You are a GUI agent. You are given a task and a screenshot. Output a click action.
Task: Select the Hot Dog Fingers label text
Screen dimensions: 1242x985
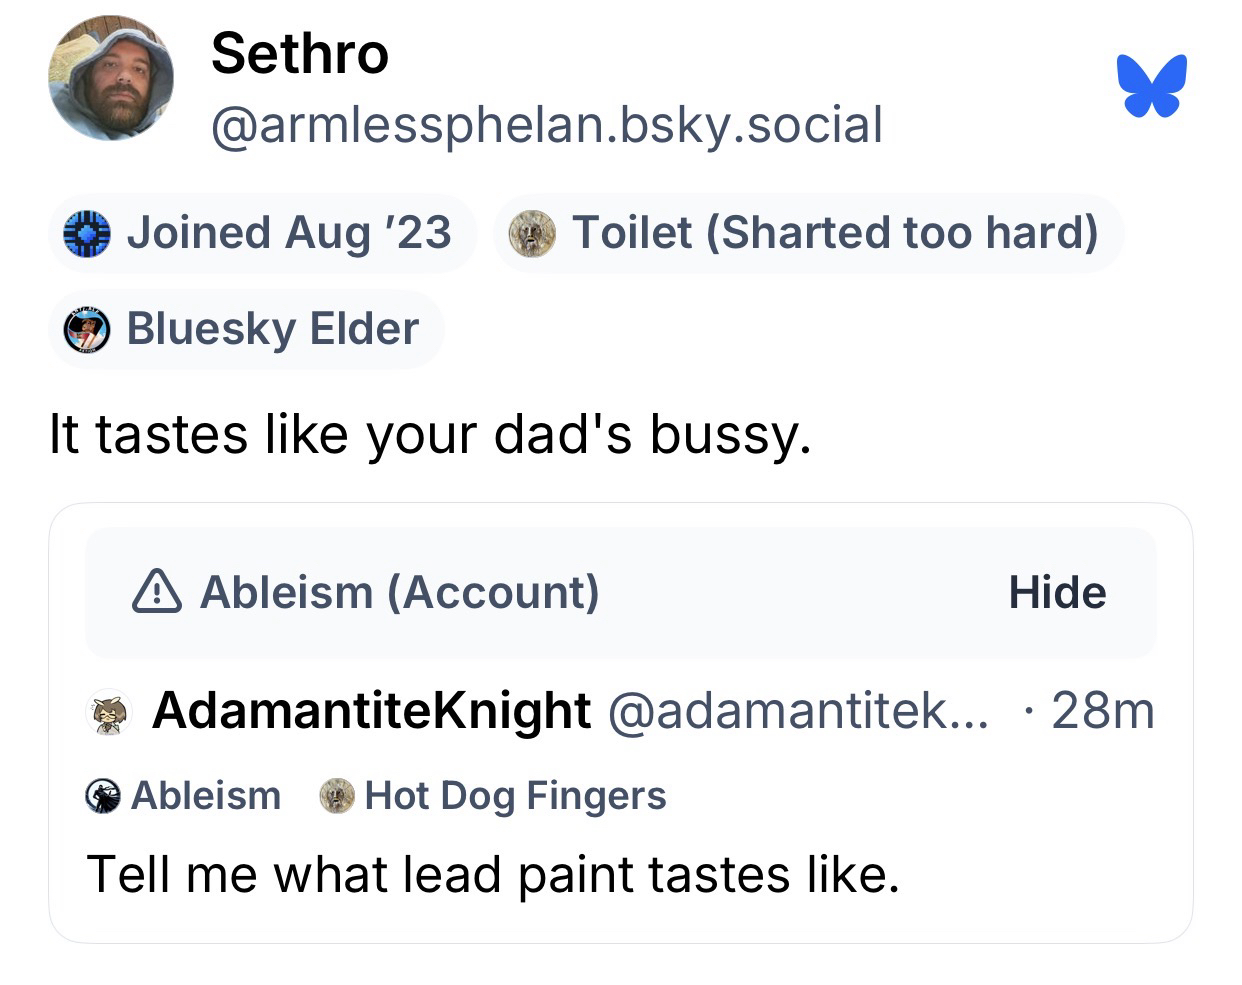(x=515, y=796)
